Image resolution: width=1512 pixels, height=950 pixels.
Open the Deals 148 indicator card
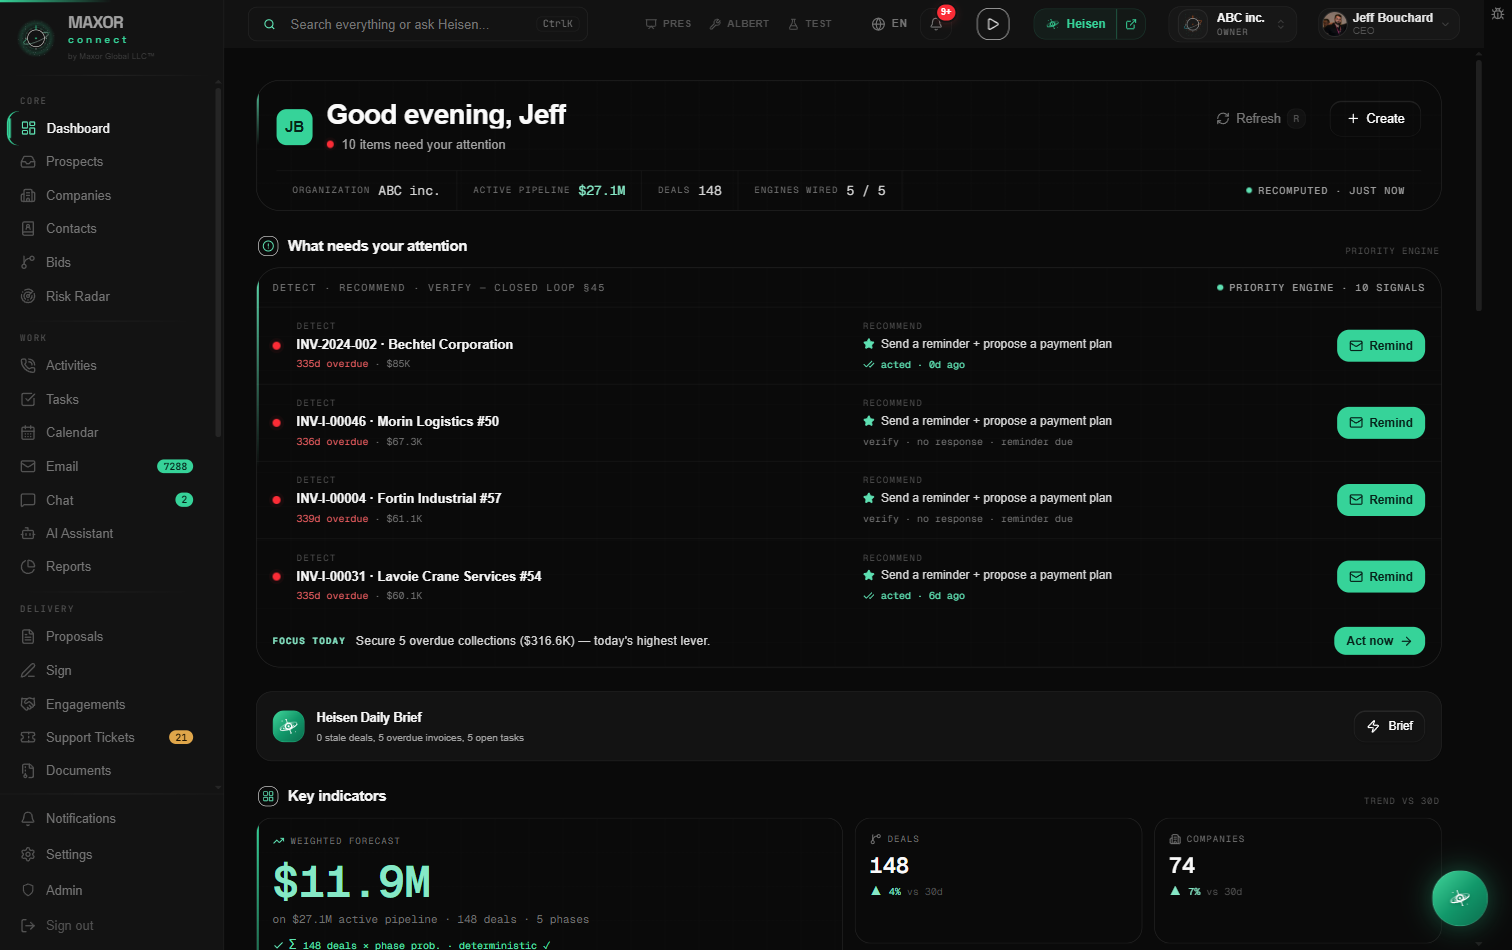click(998, 880)
